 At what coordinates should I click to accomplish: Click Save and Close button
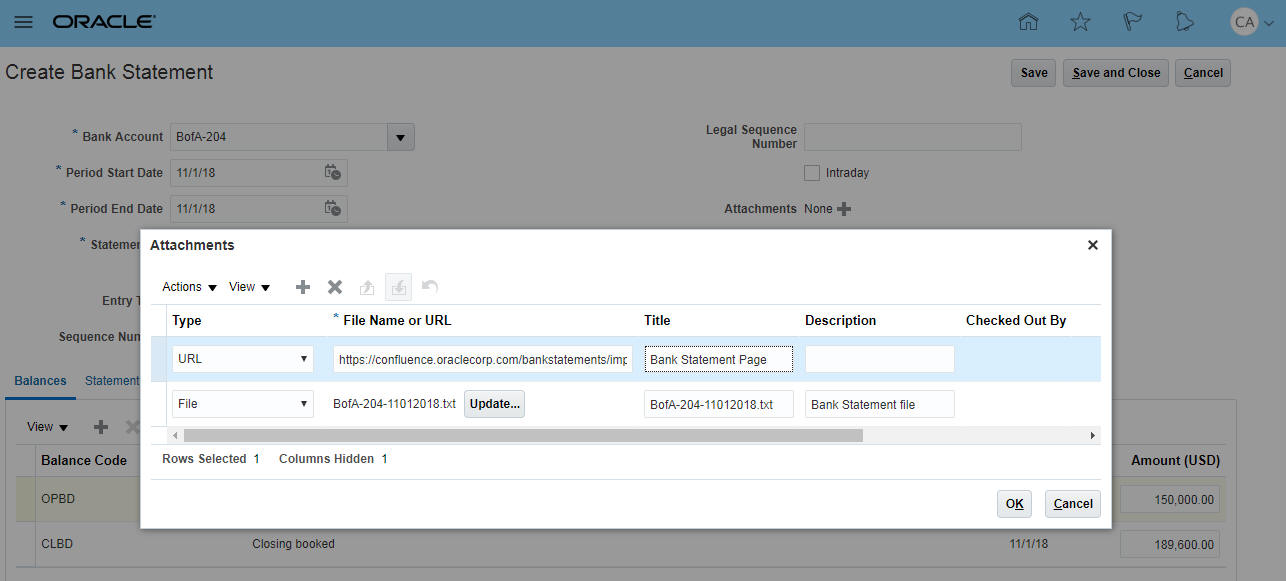(x=1116, y=73)
